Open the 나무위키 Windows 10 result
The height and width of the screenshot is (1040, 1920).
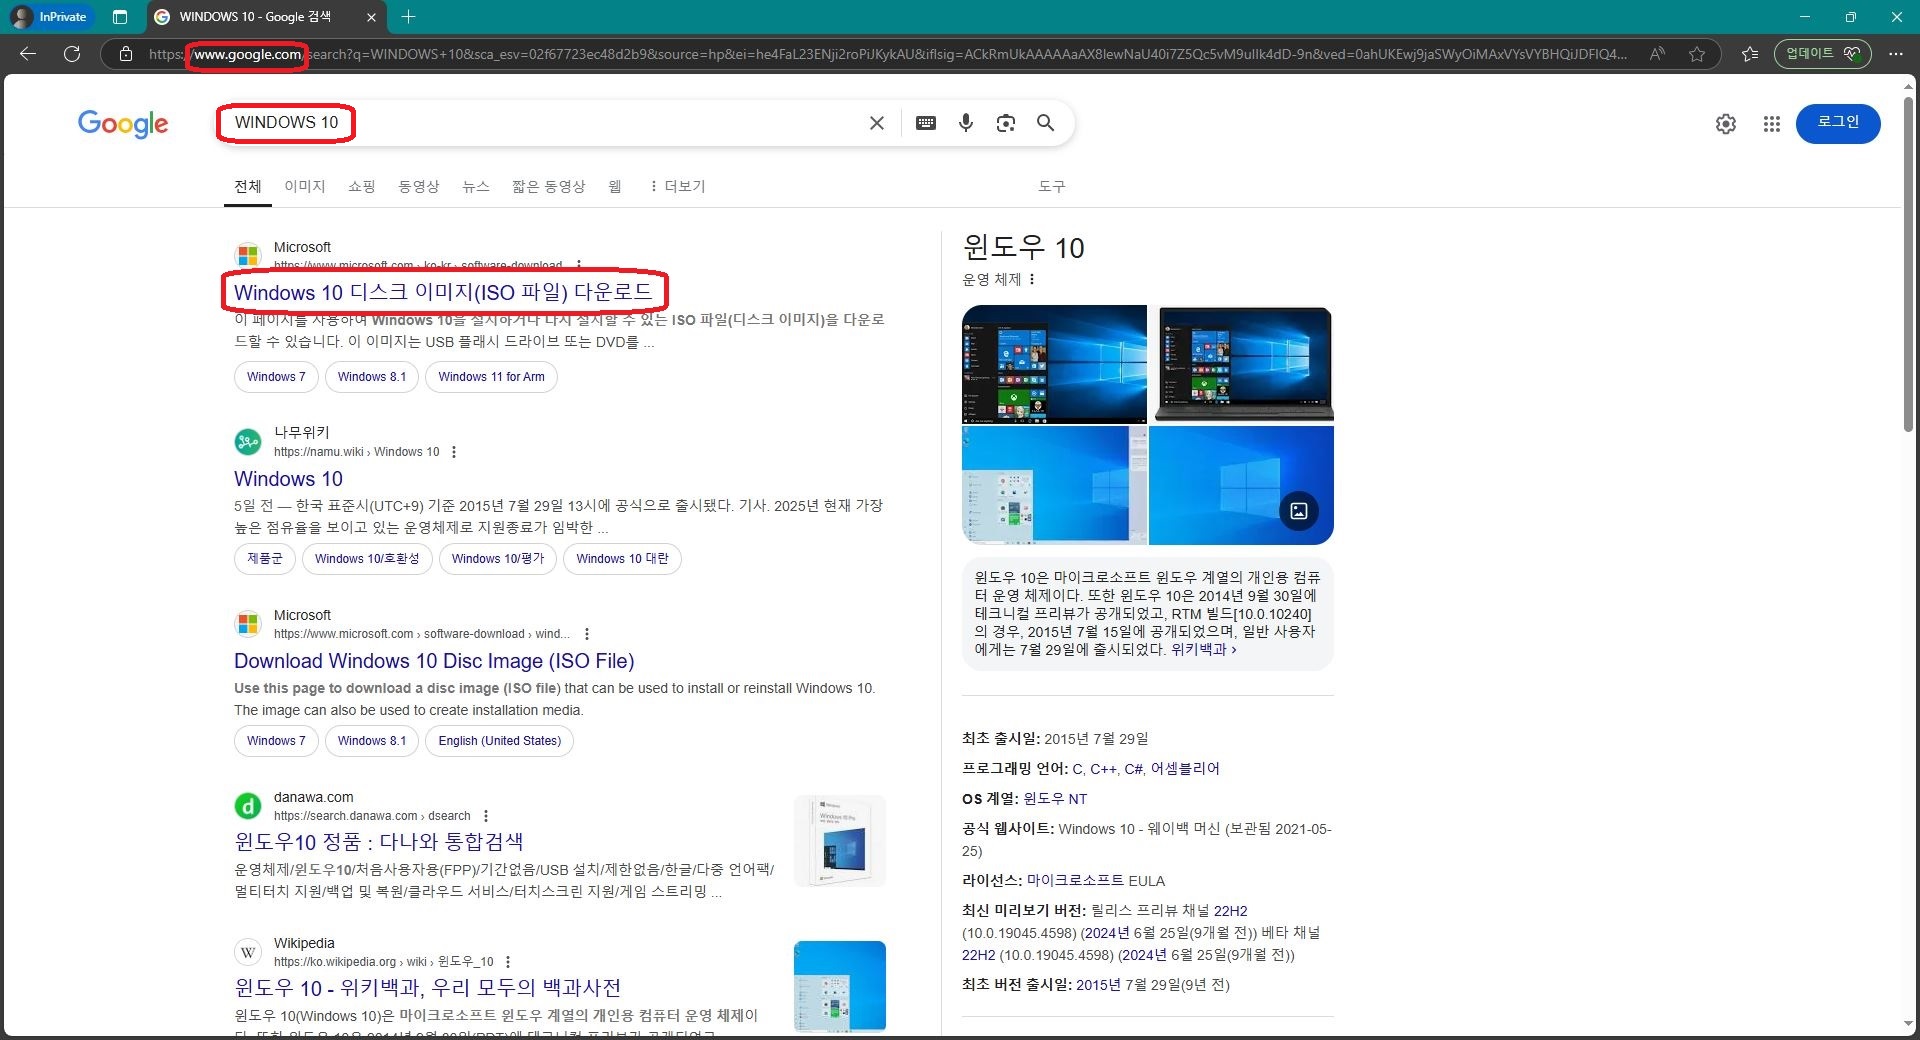point(288,479)
